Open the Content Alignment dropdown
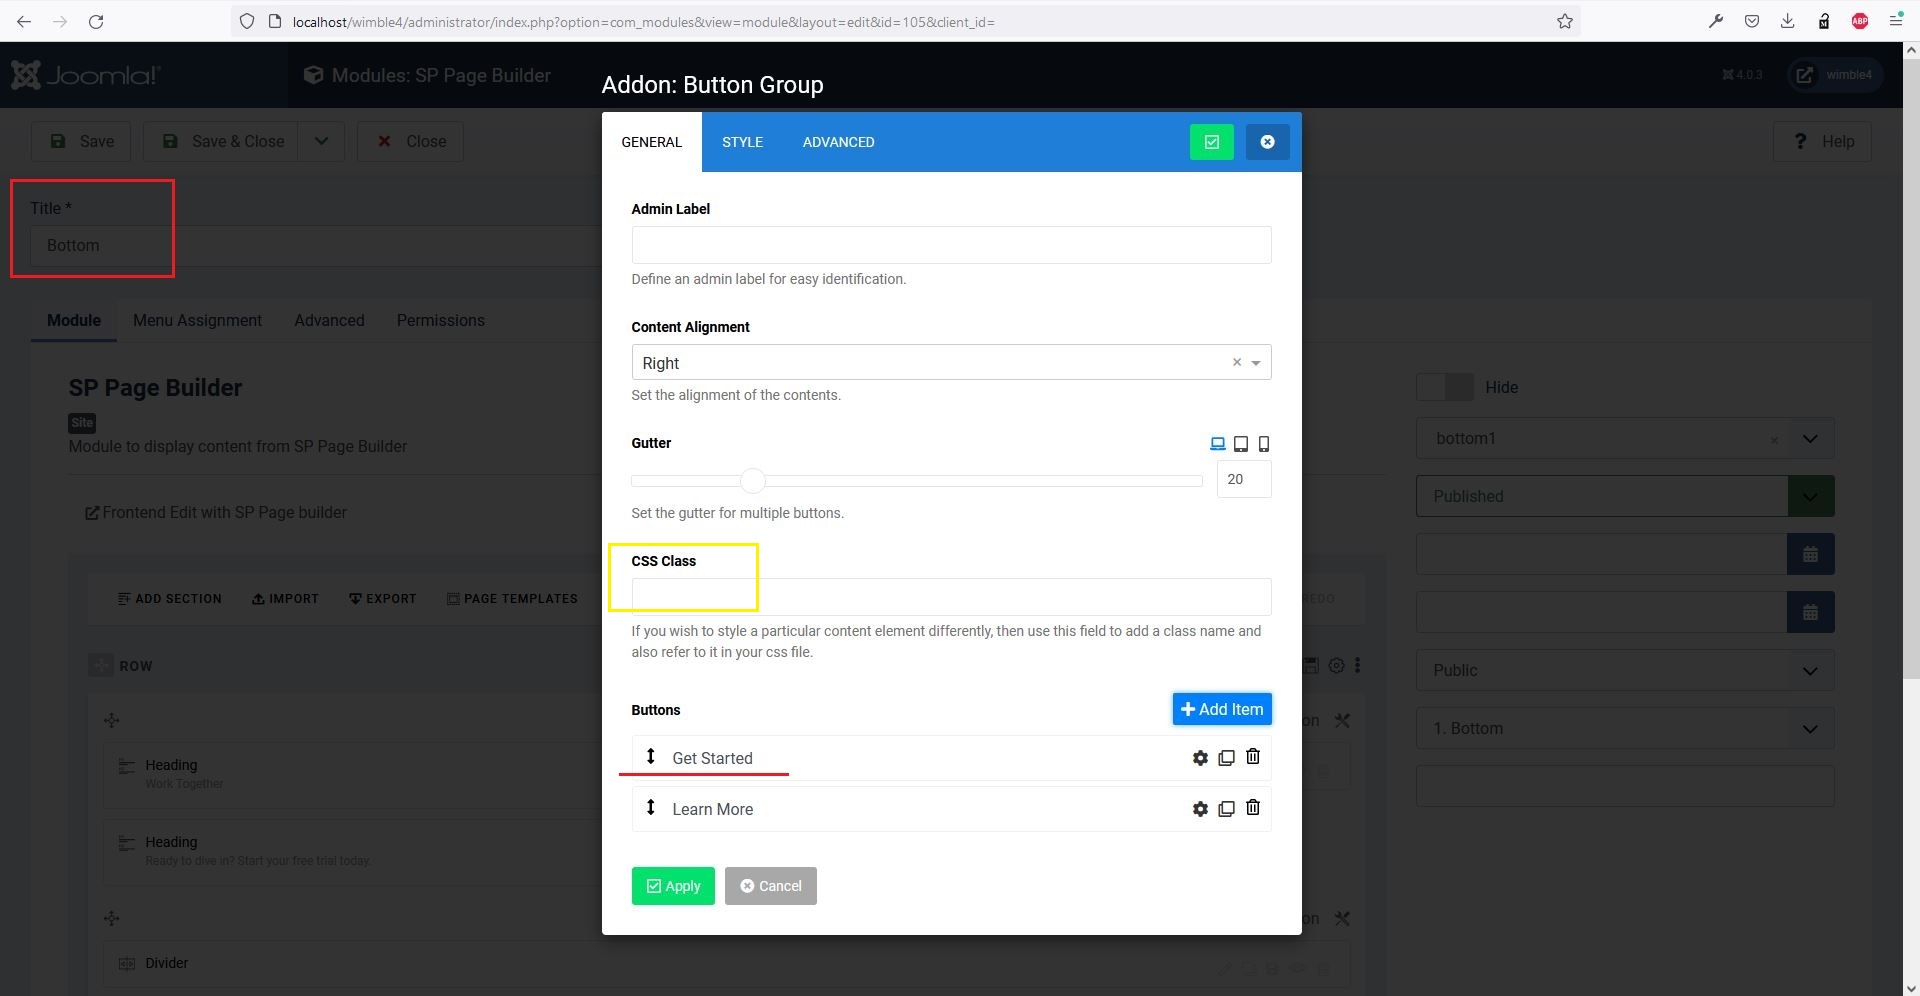Viewport: 1920px width, 996px height. tap(1256, 363)
